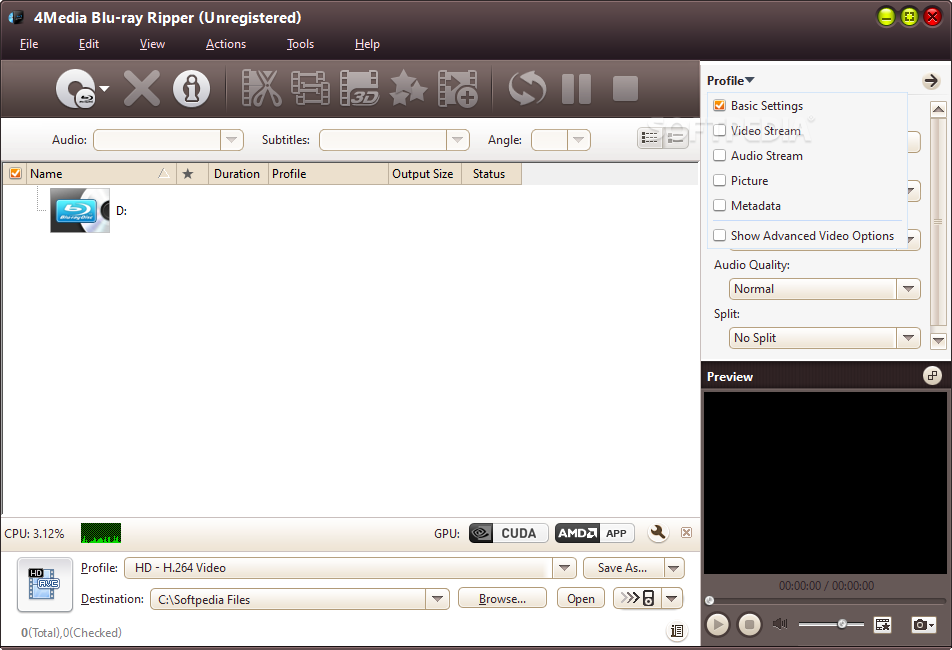Click the Browse... button
The image size is (952, 650).
pyautogui.click(x=502, y=598)
